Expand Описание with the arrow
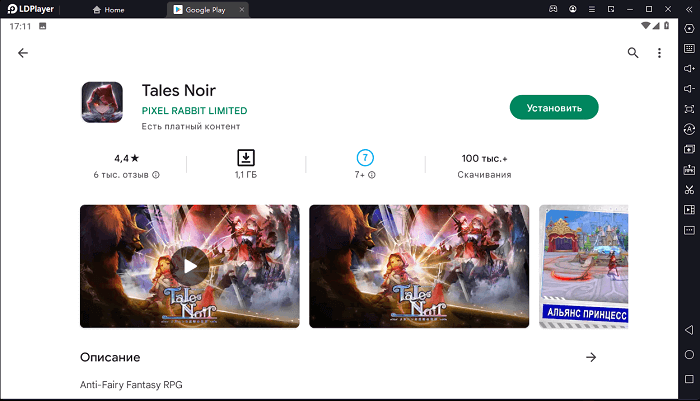700x401 pixels. click(591, 357)
